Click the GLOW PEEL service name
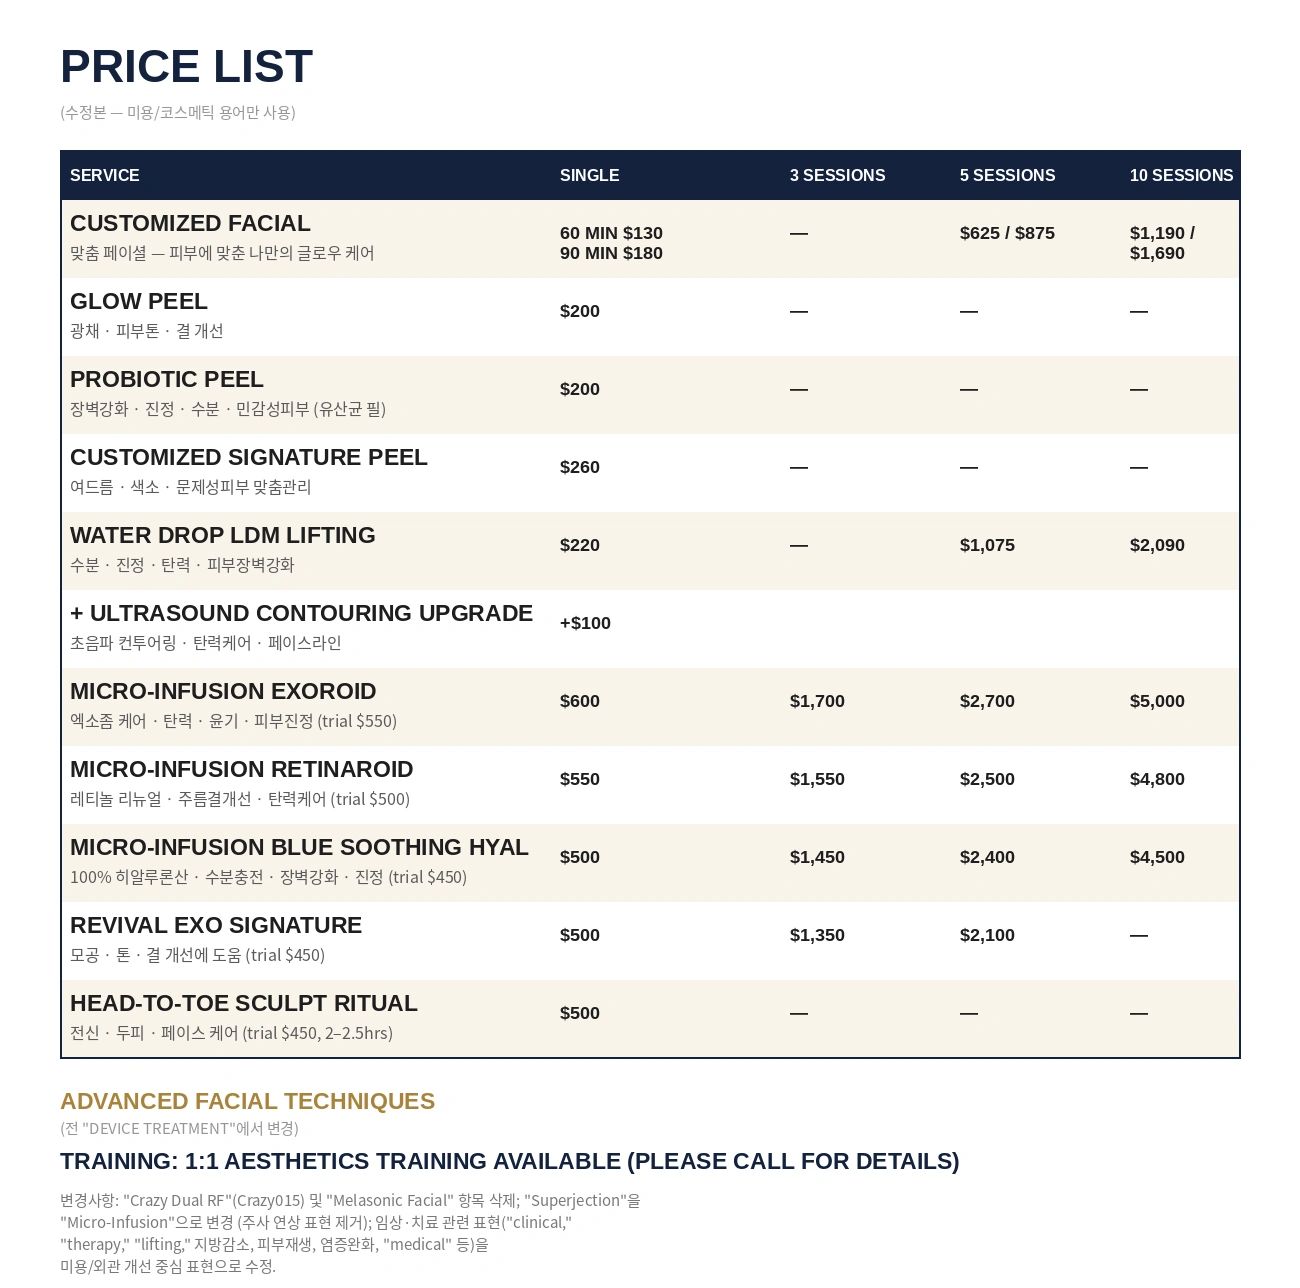 139,301
